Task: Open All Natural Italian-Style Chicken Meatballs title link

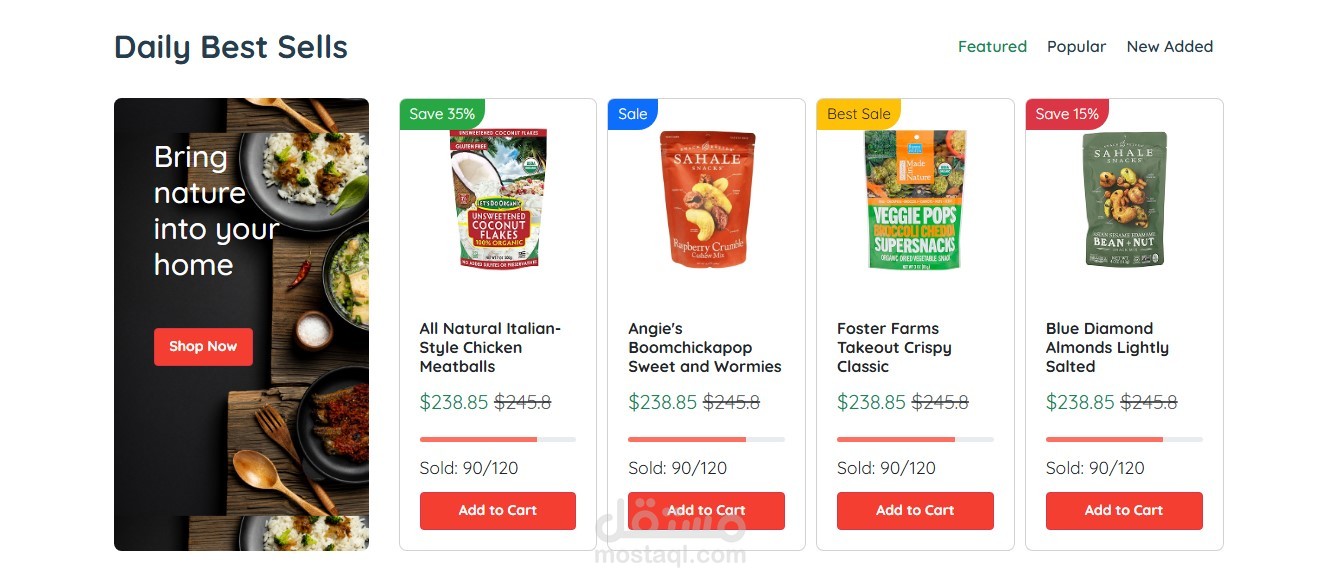Action: click(x=491, y=347)
